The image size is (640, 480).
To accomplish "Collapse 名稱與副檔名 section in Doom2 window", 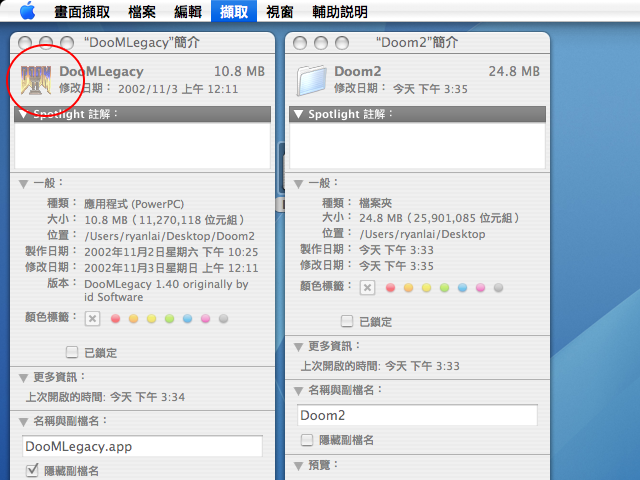I will point(298,391).
